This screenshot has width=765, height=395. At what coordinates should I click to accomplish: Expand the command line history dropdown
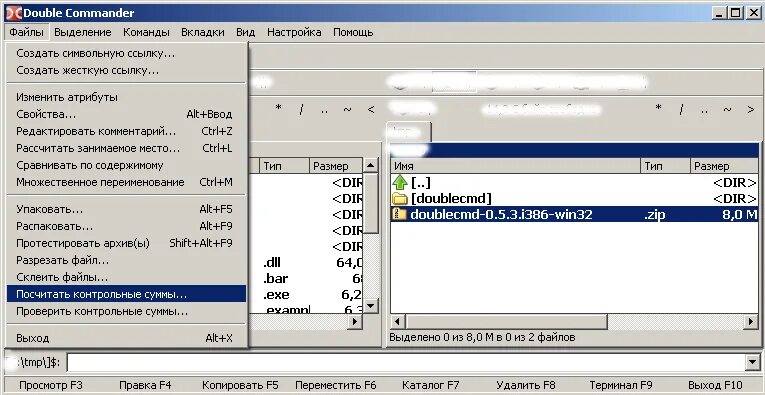click(x=753, y=362)
